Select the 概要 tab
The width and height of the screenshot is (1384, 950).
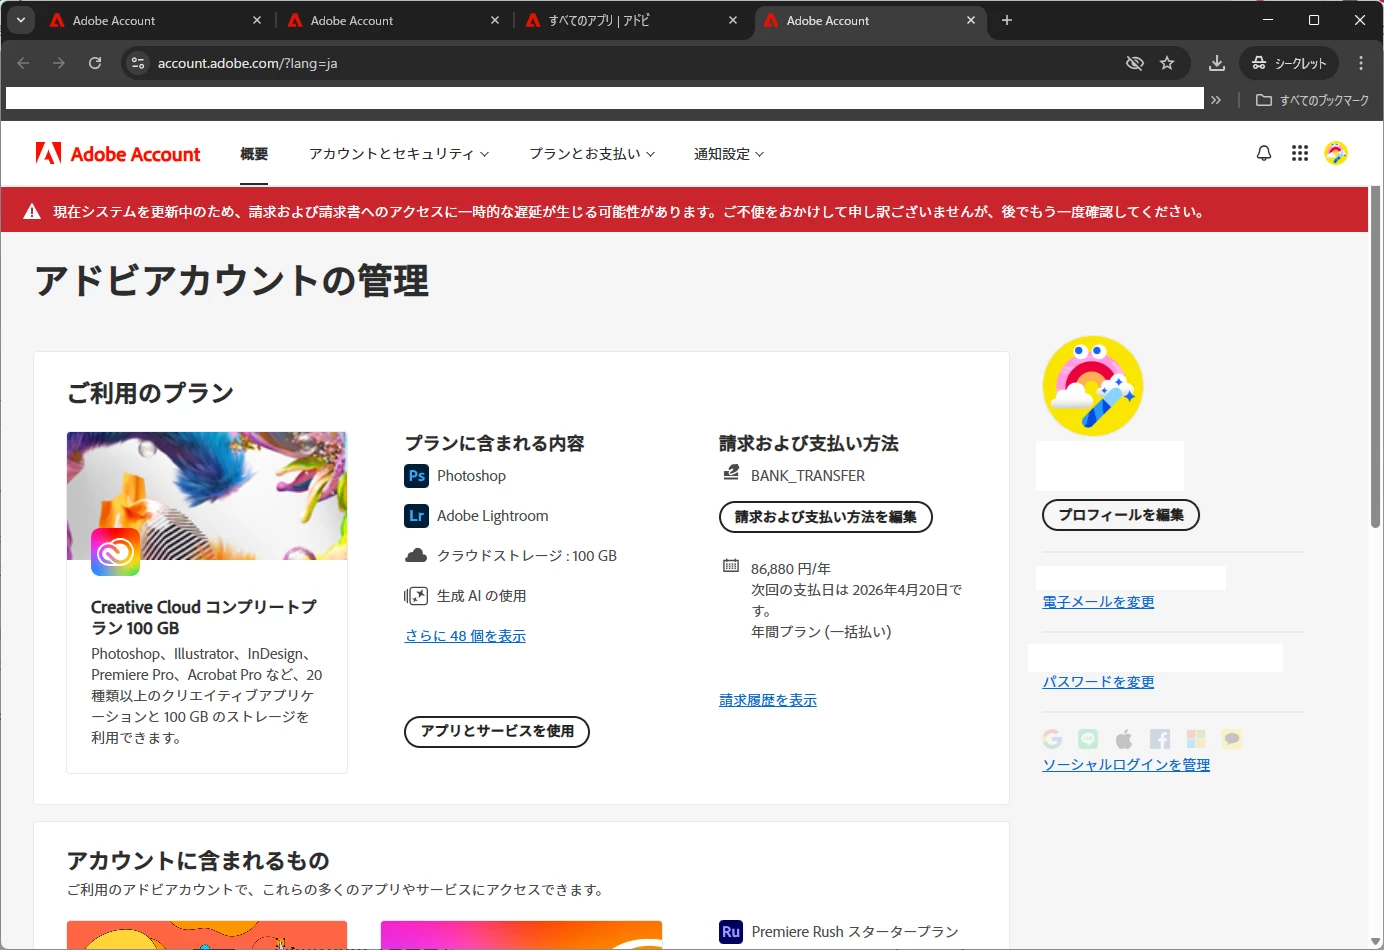click(254, 154)
